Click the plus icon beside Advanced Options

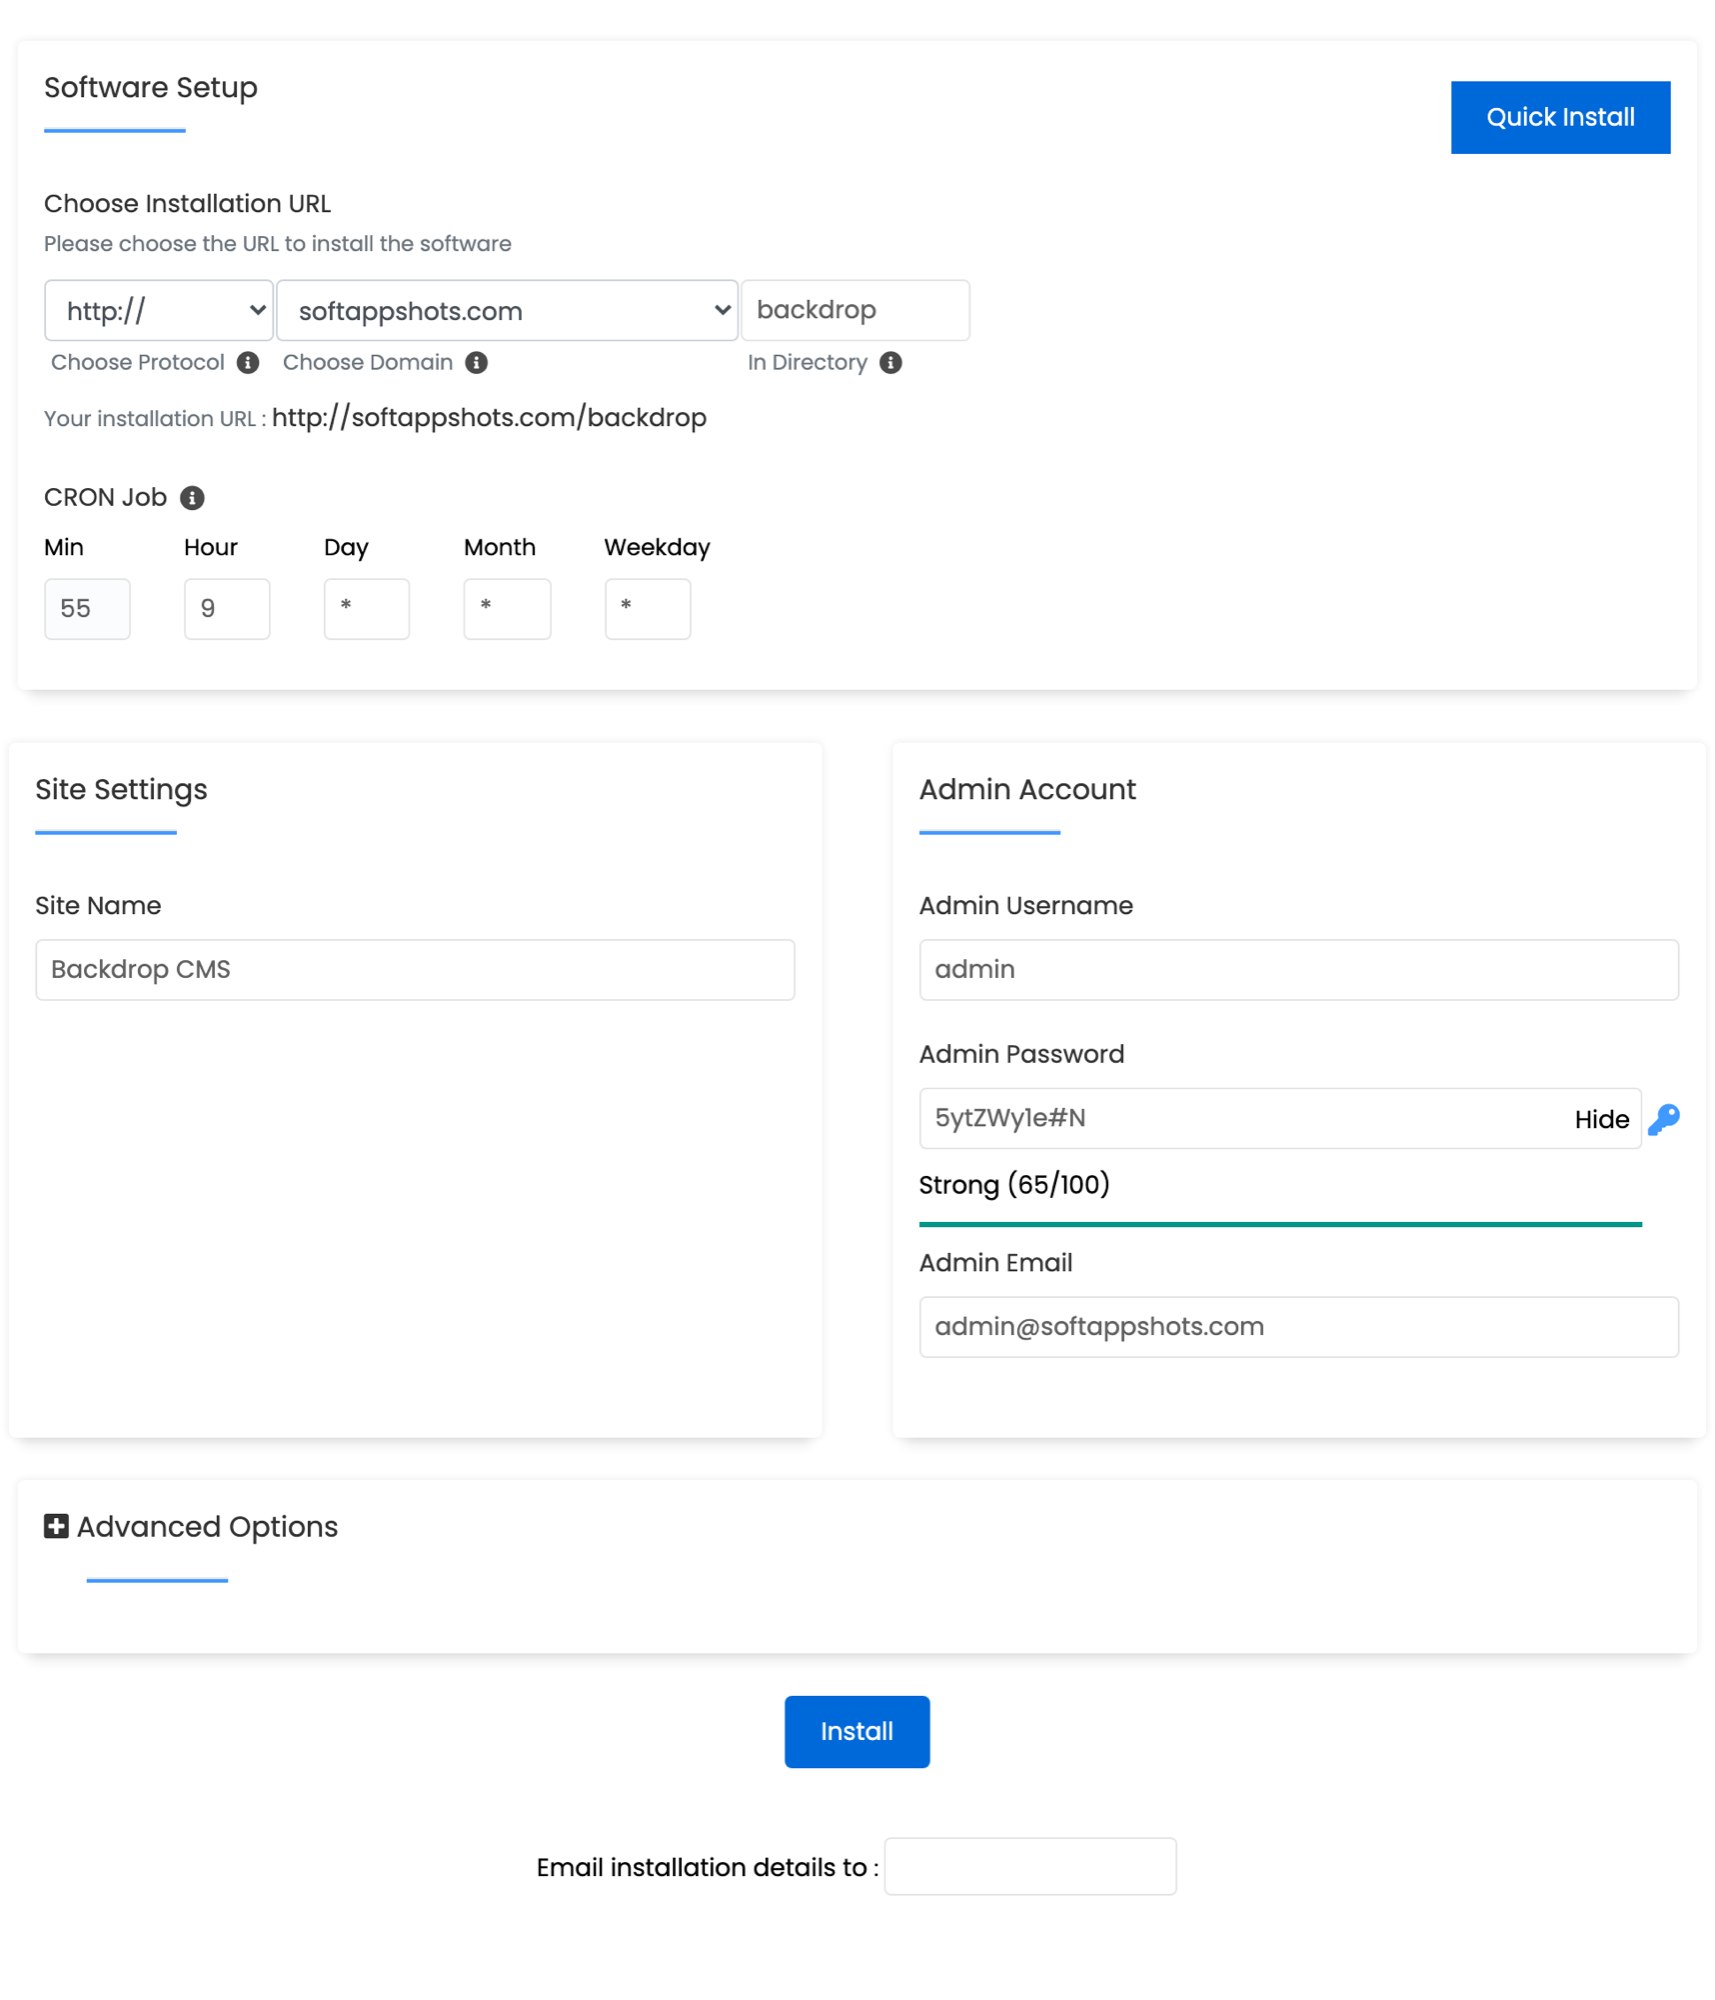[x=55, y=1526]
